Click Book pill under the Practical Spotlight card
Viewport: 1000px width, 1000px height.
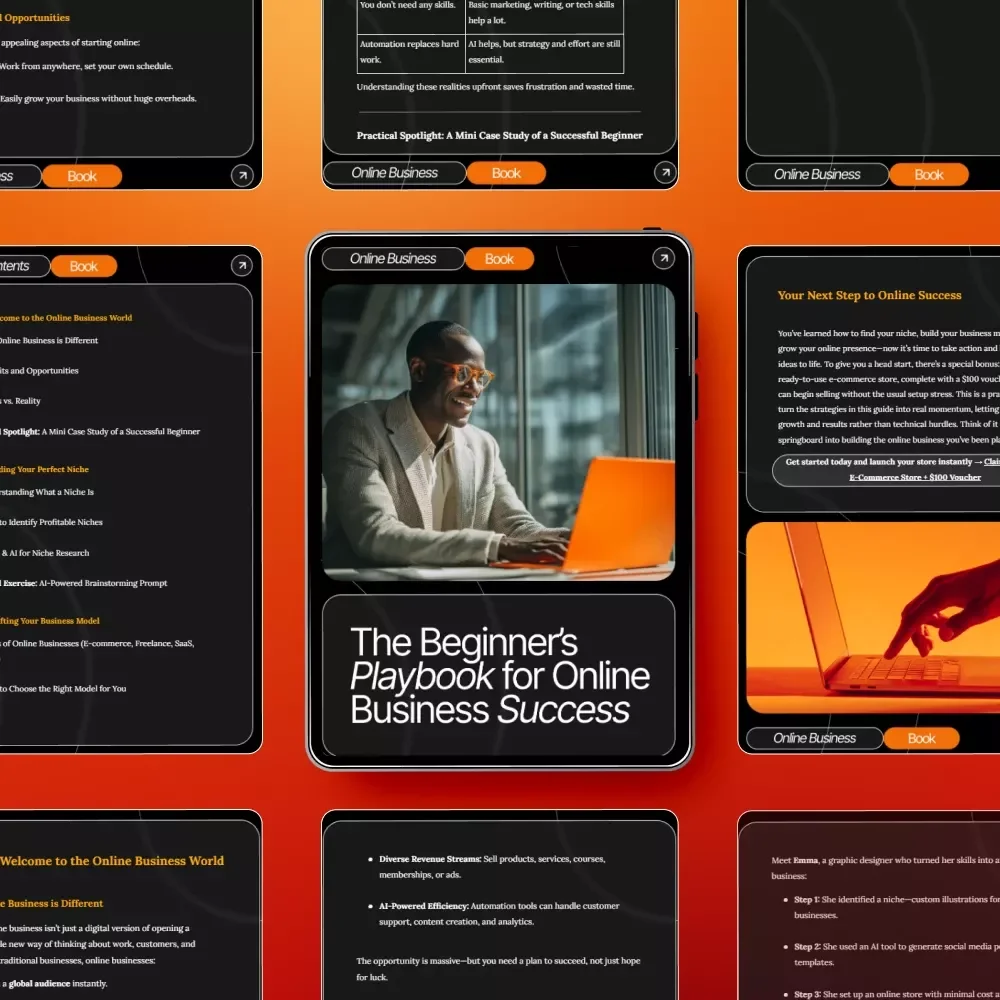tap(506, 173)
